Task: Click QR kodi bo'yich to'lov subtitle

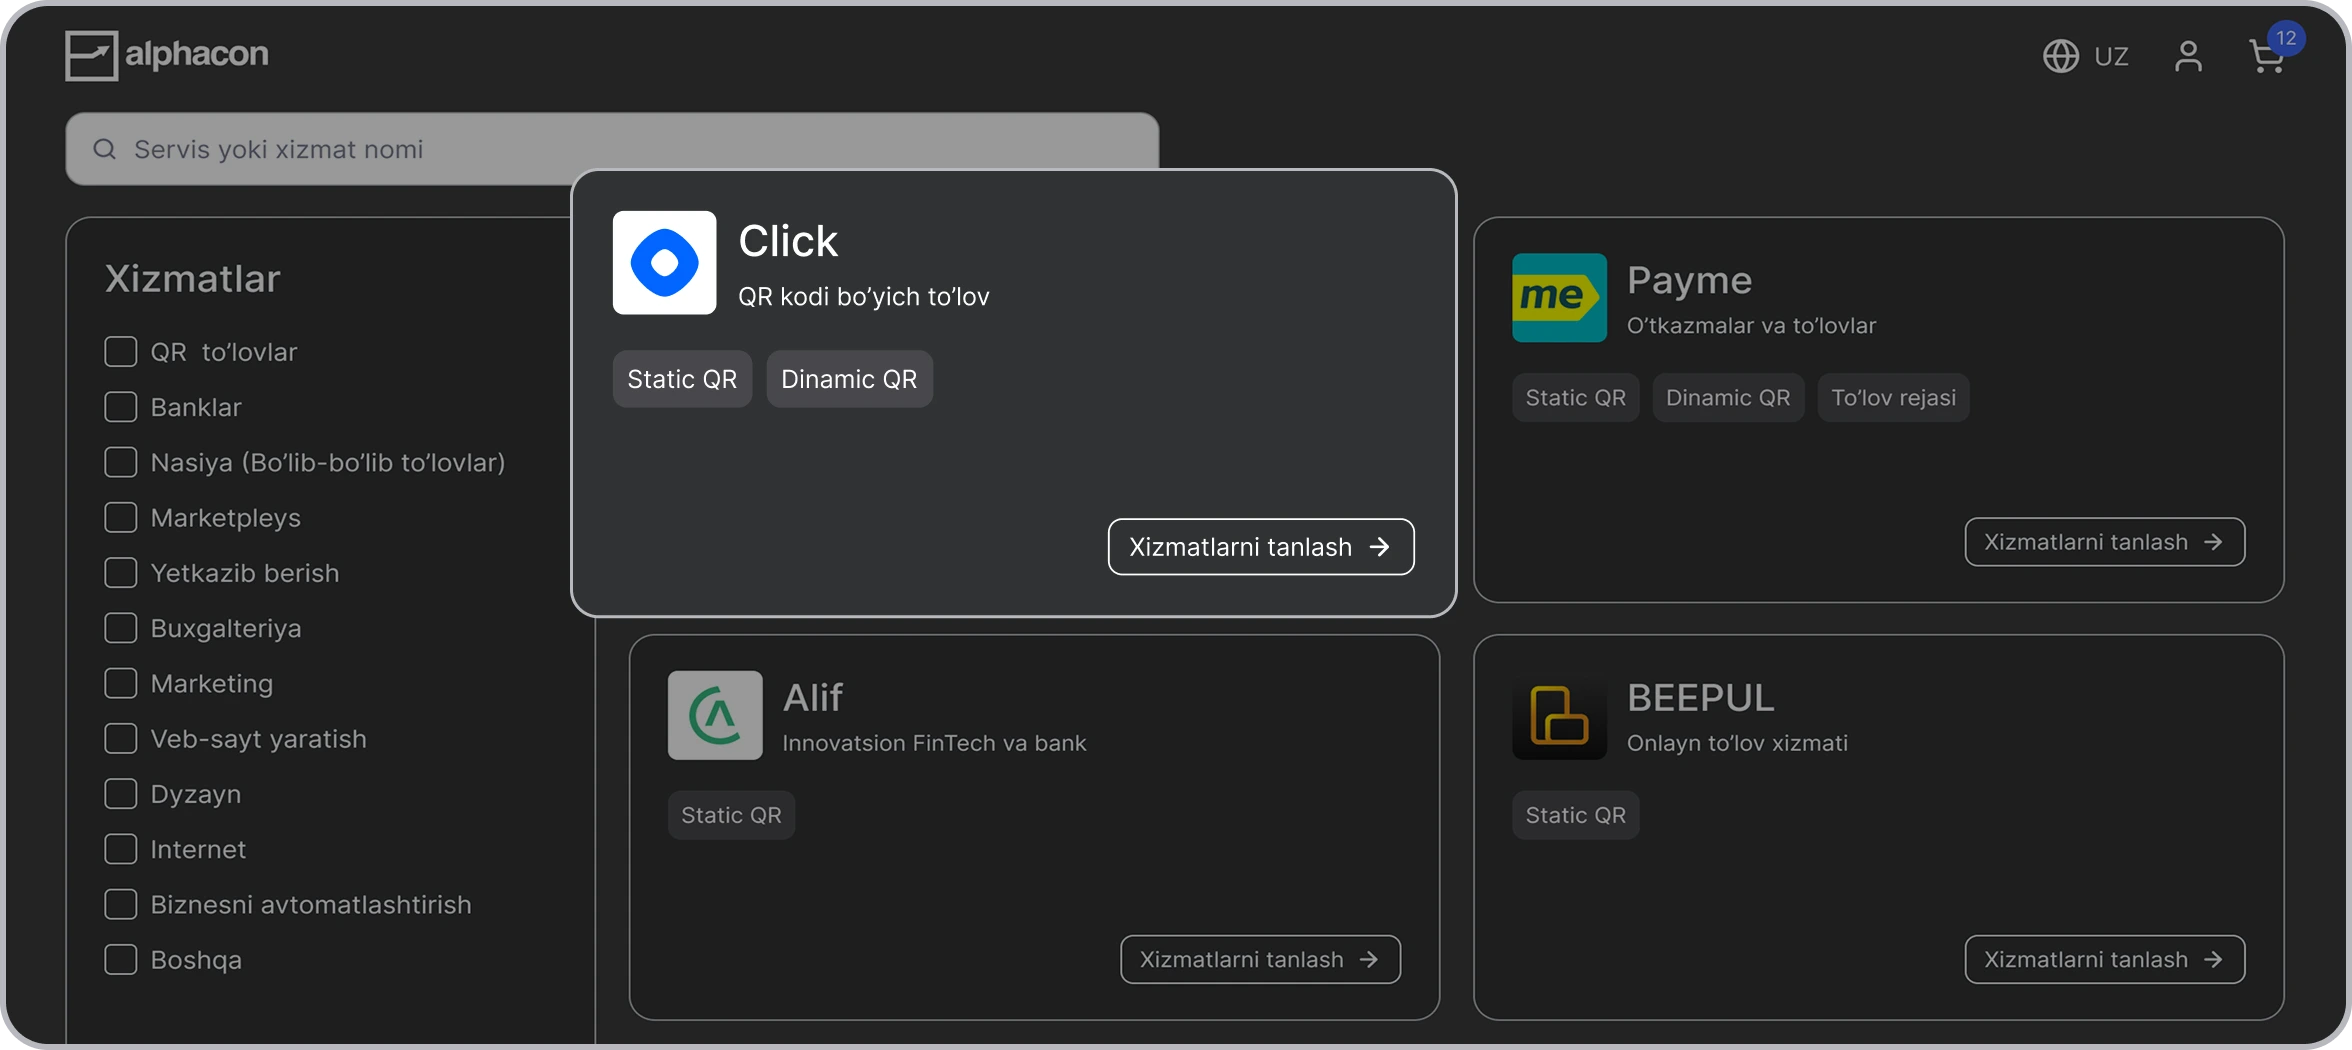Action: 864,297
